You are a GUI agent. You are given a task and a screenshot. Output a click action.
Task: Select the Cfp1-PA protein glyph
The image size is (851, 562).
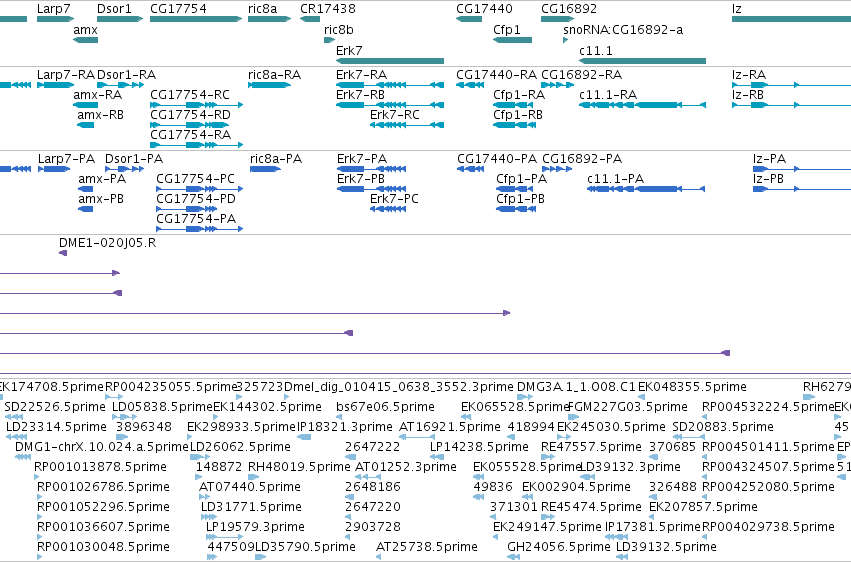515,189
